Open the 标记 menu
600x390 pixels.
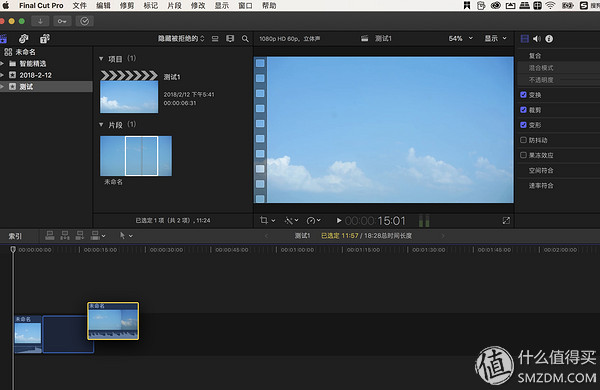pyautogui.click(x=151, y=5)
